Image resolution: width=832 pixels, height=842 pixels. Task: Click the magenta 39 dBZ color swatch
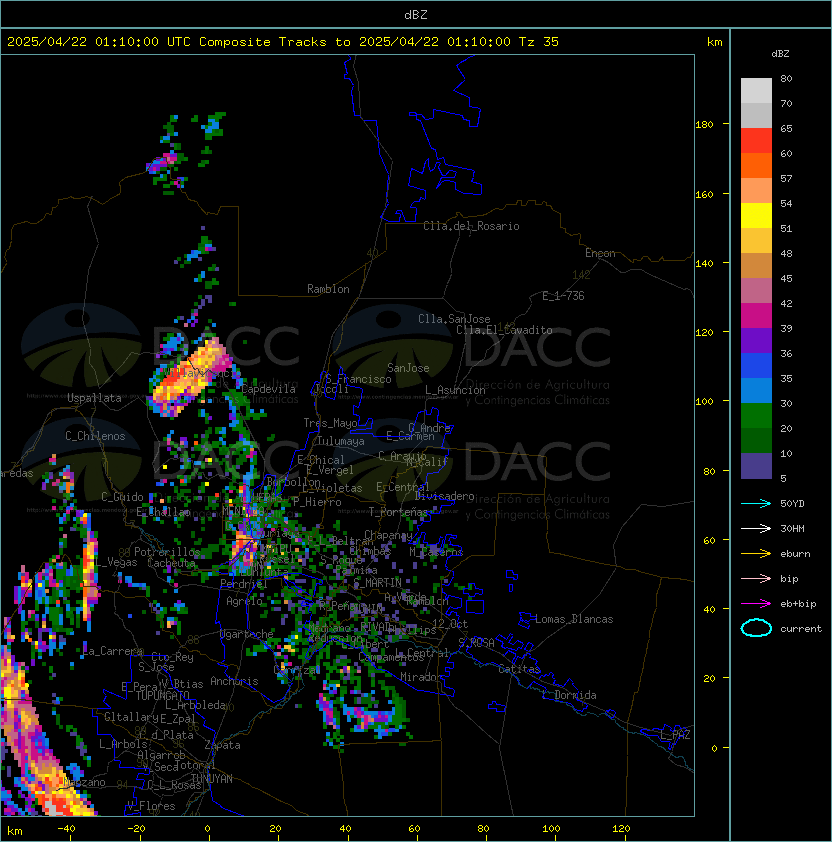[756, 316]
